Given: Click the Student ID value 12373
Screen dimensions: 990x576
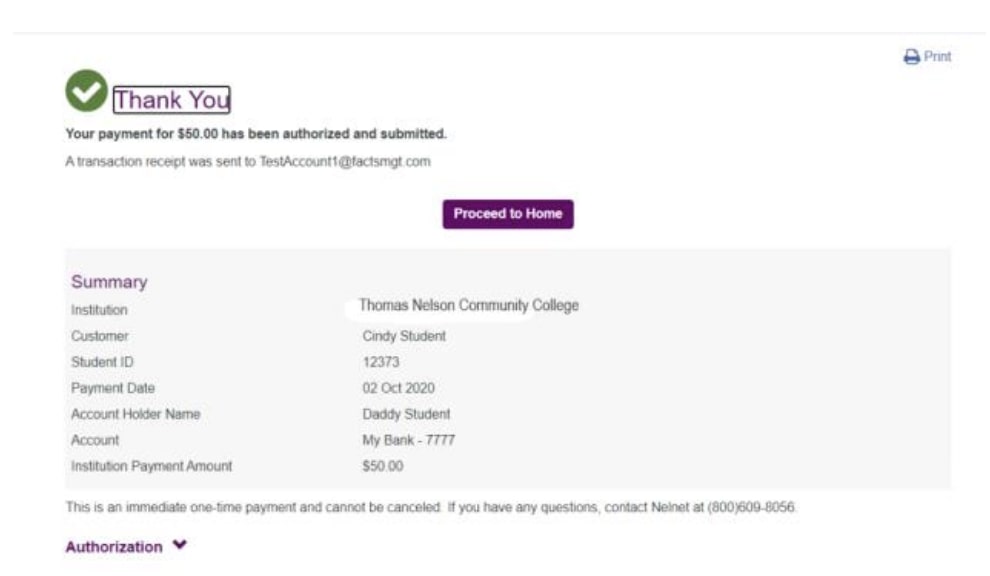Looking at the screenshot, I should click(380, 362).
